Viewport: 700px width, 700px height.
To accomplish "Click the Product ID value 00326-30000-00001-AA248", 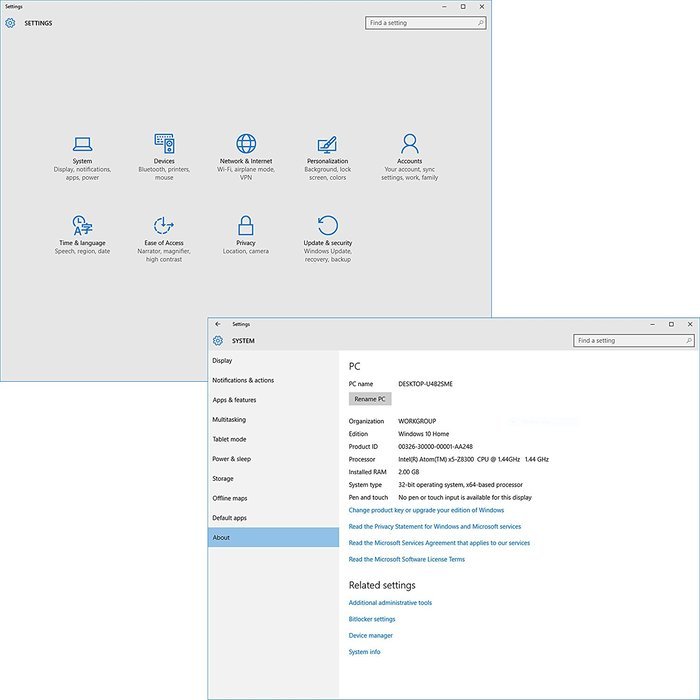I will pyautogui.click(x=435, y=446).
